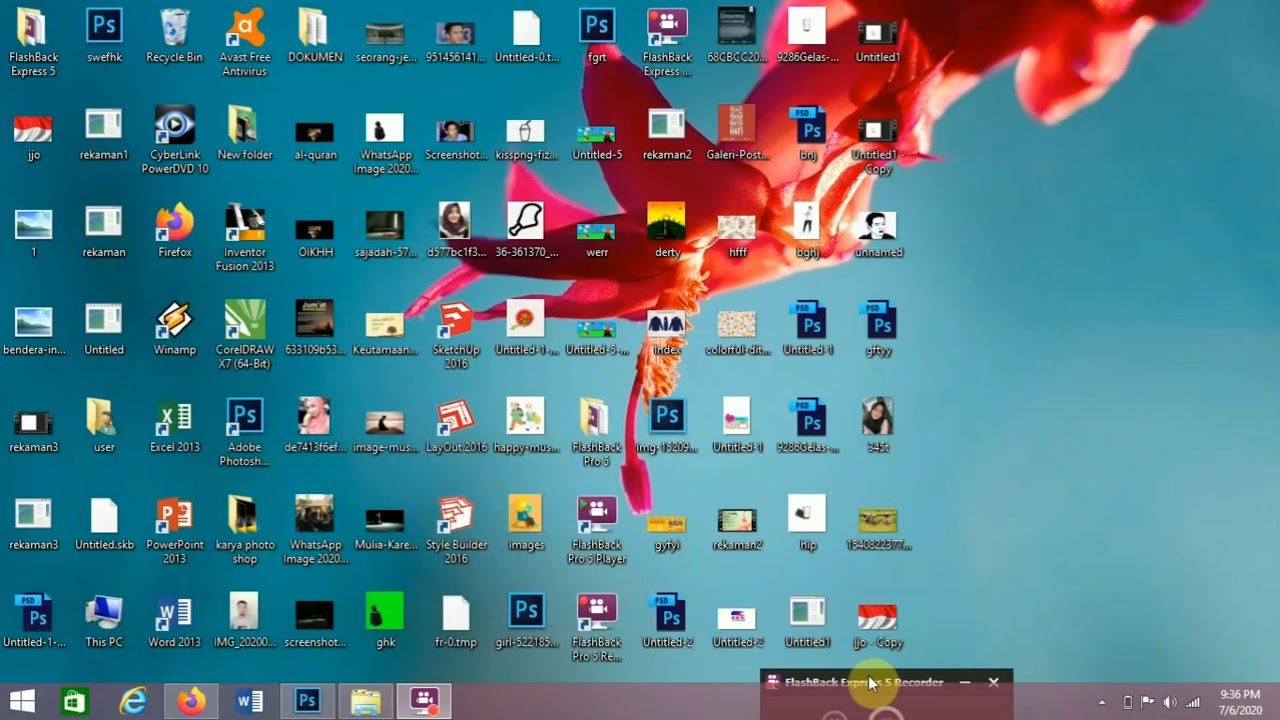Select the index clothing image
Screen dimensions: 1280x720
(x=667, y=331)
